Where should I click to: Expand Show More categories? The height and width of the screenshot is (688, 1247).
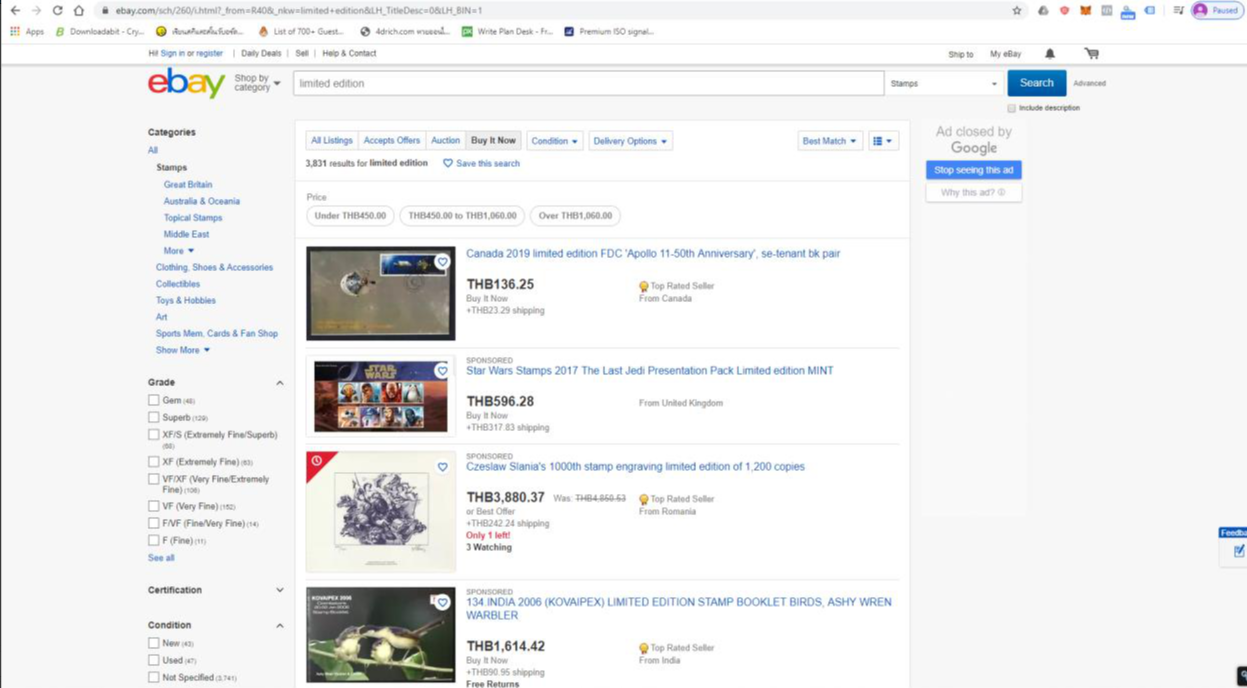(183, 350)
